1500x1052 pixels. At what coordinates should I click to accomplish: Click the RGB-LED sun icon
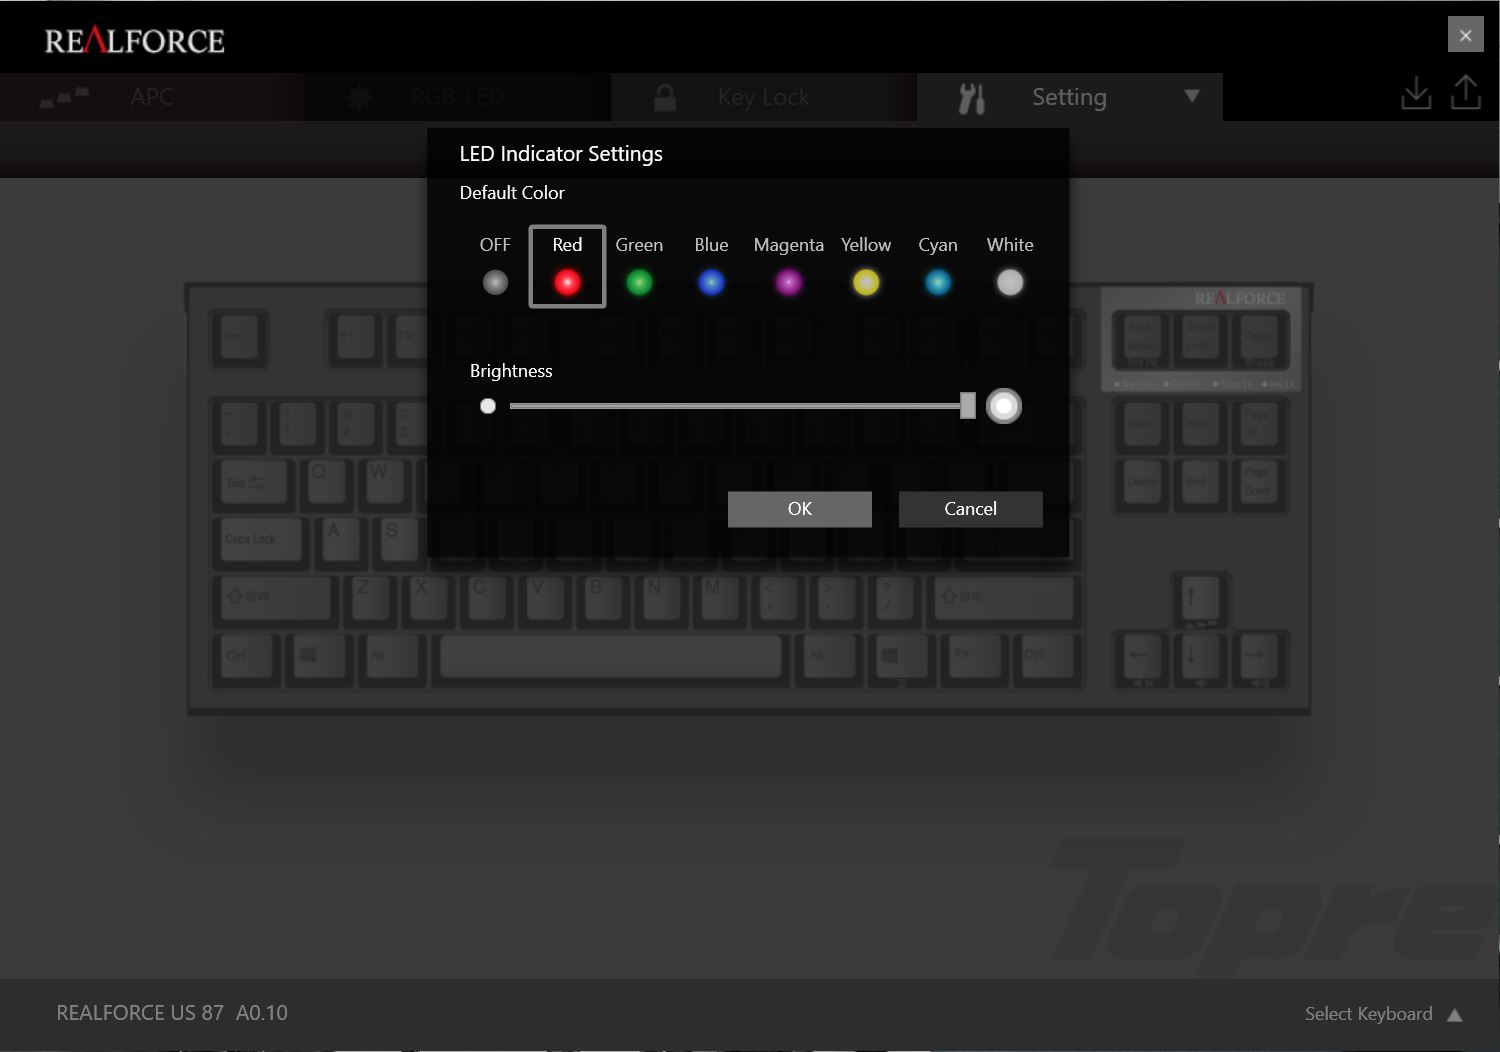pos(359,96)
